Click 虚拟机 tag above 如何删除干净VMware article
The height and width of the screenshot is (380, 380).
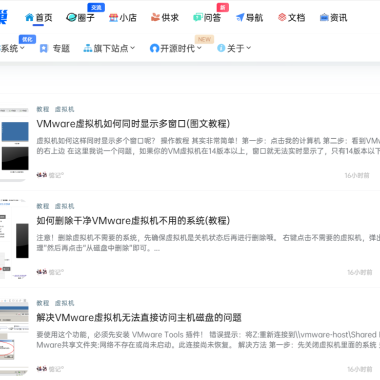[64, 206]
